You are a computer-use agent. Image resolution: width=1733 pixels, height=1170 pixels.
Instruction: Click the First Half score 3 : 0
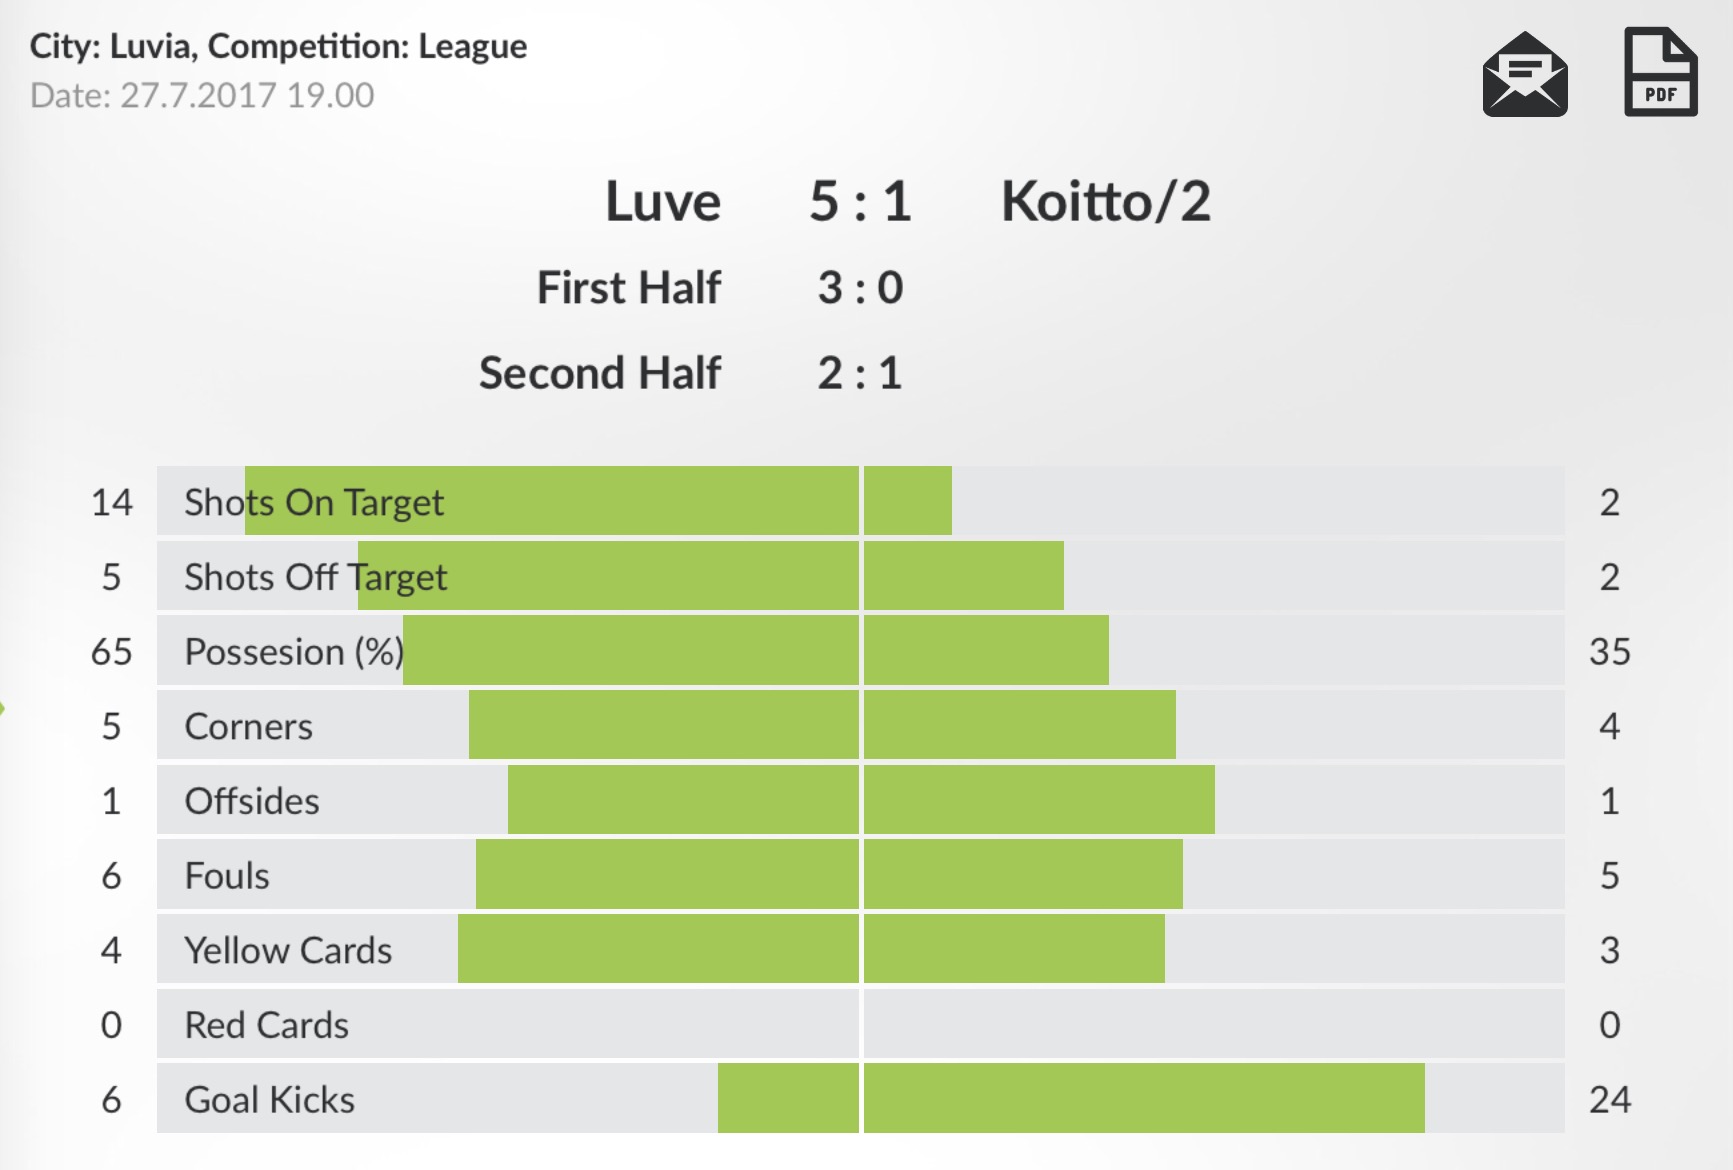click(x=860, y=288)
